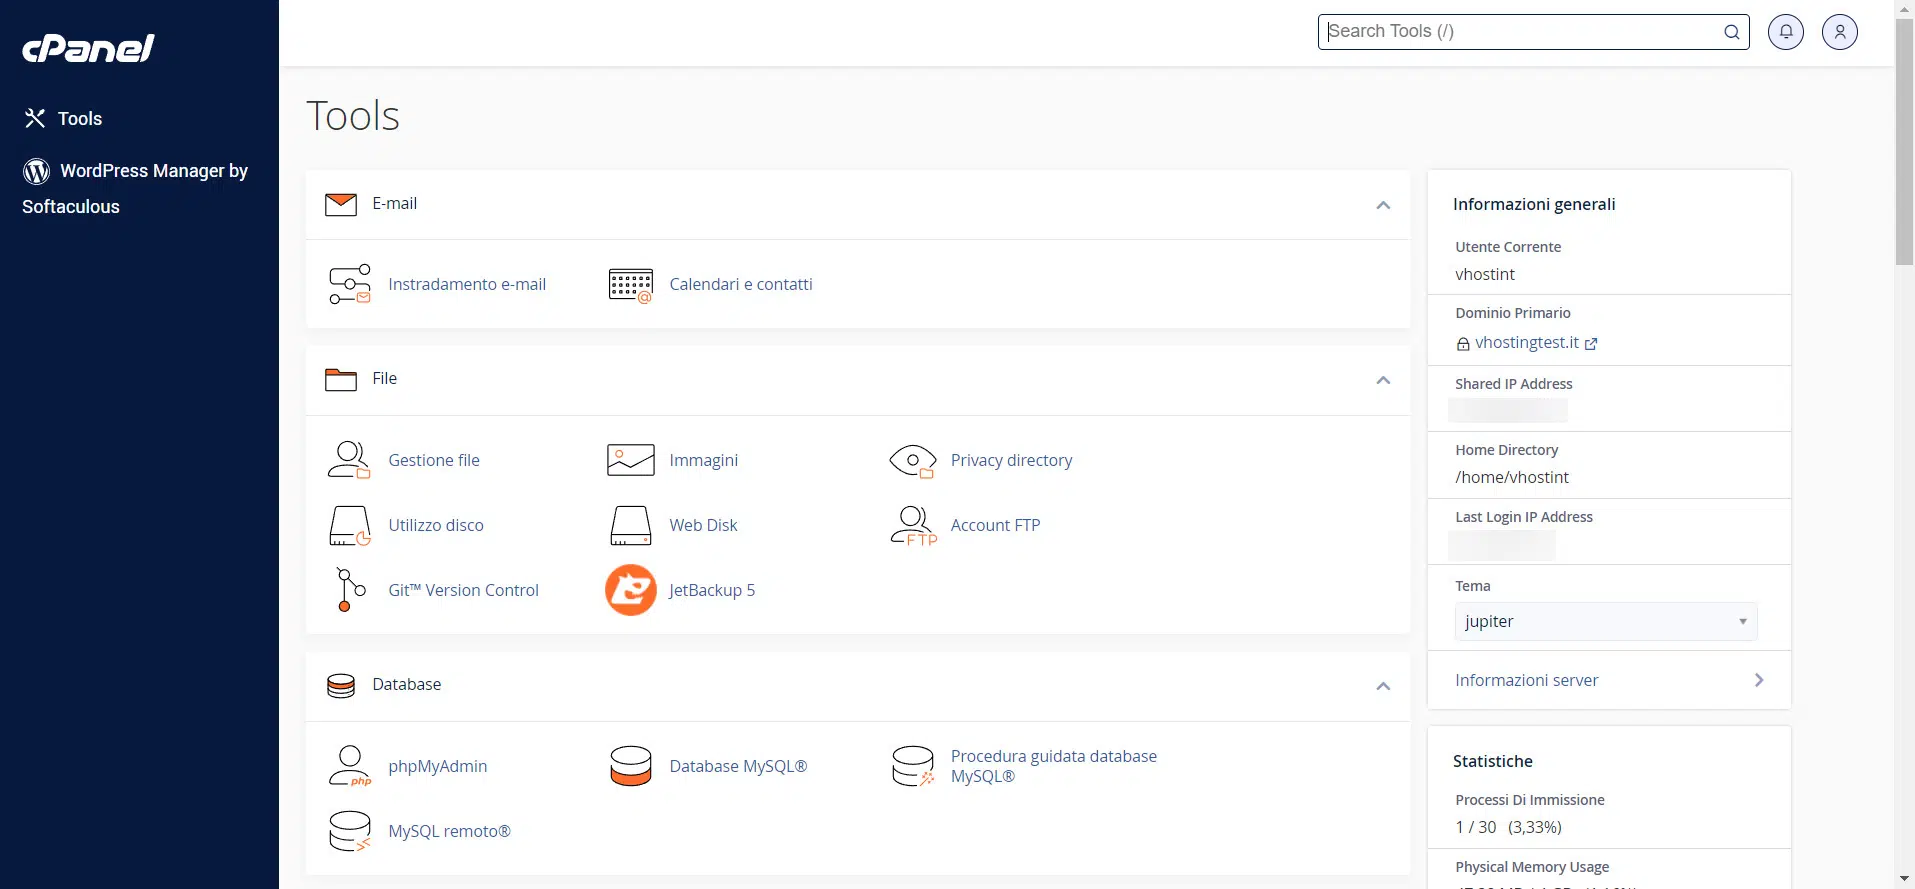
Task: Click the Privacy directory eye icon
Action: [x=913, y=461]
